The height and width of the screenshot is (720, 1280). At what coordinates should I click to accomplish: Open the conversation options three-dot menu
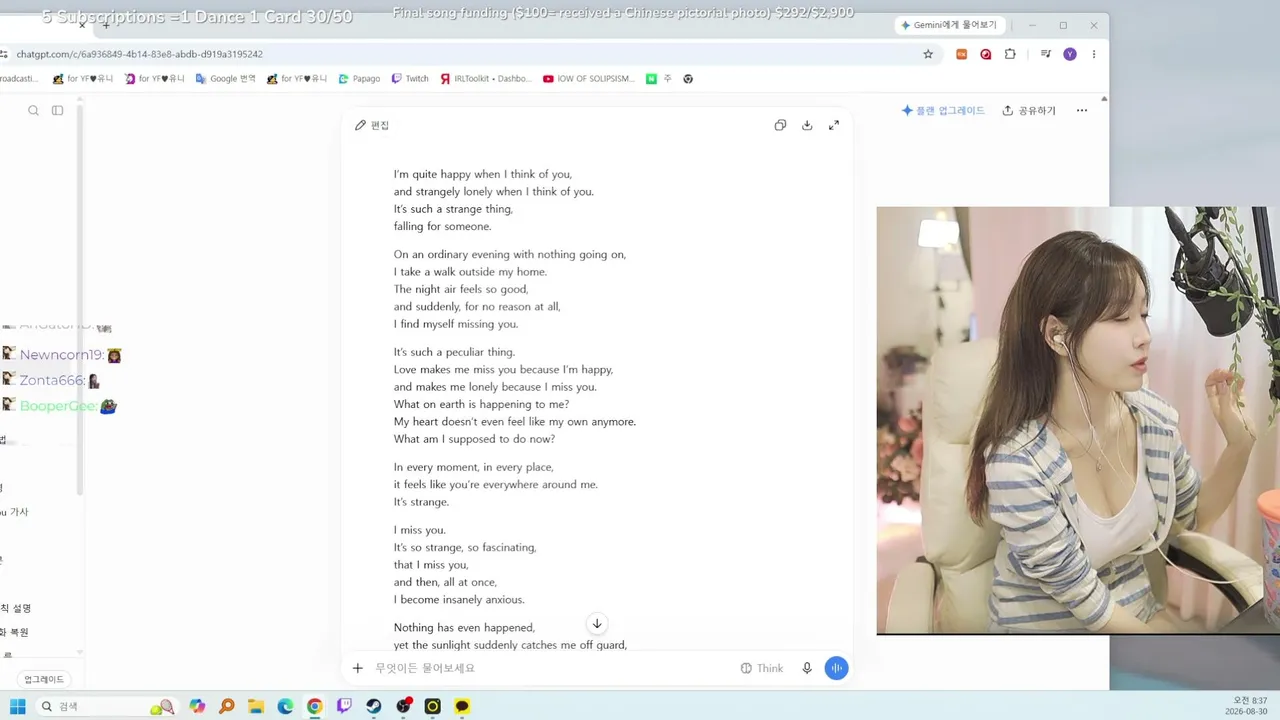point(1081,111)
